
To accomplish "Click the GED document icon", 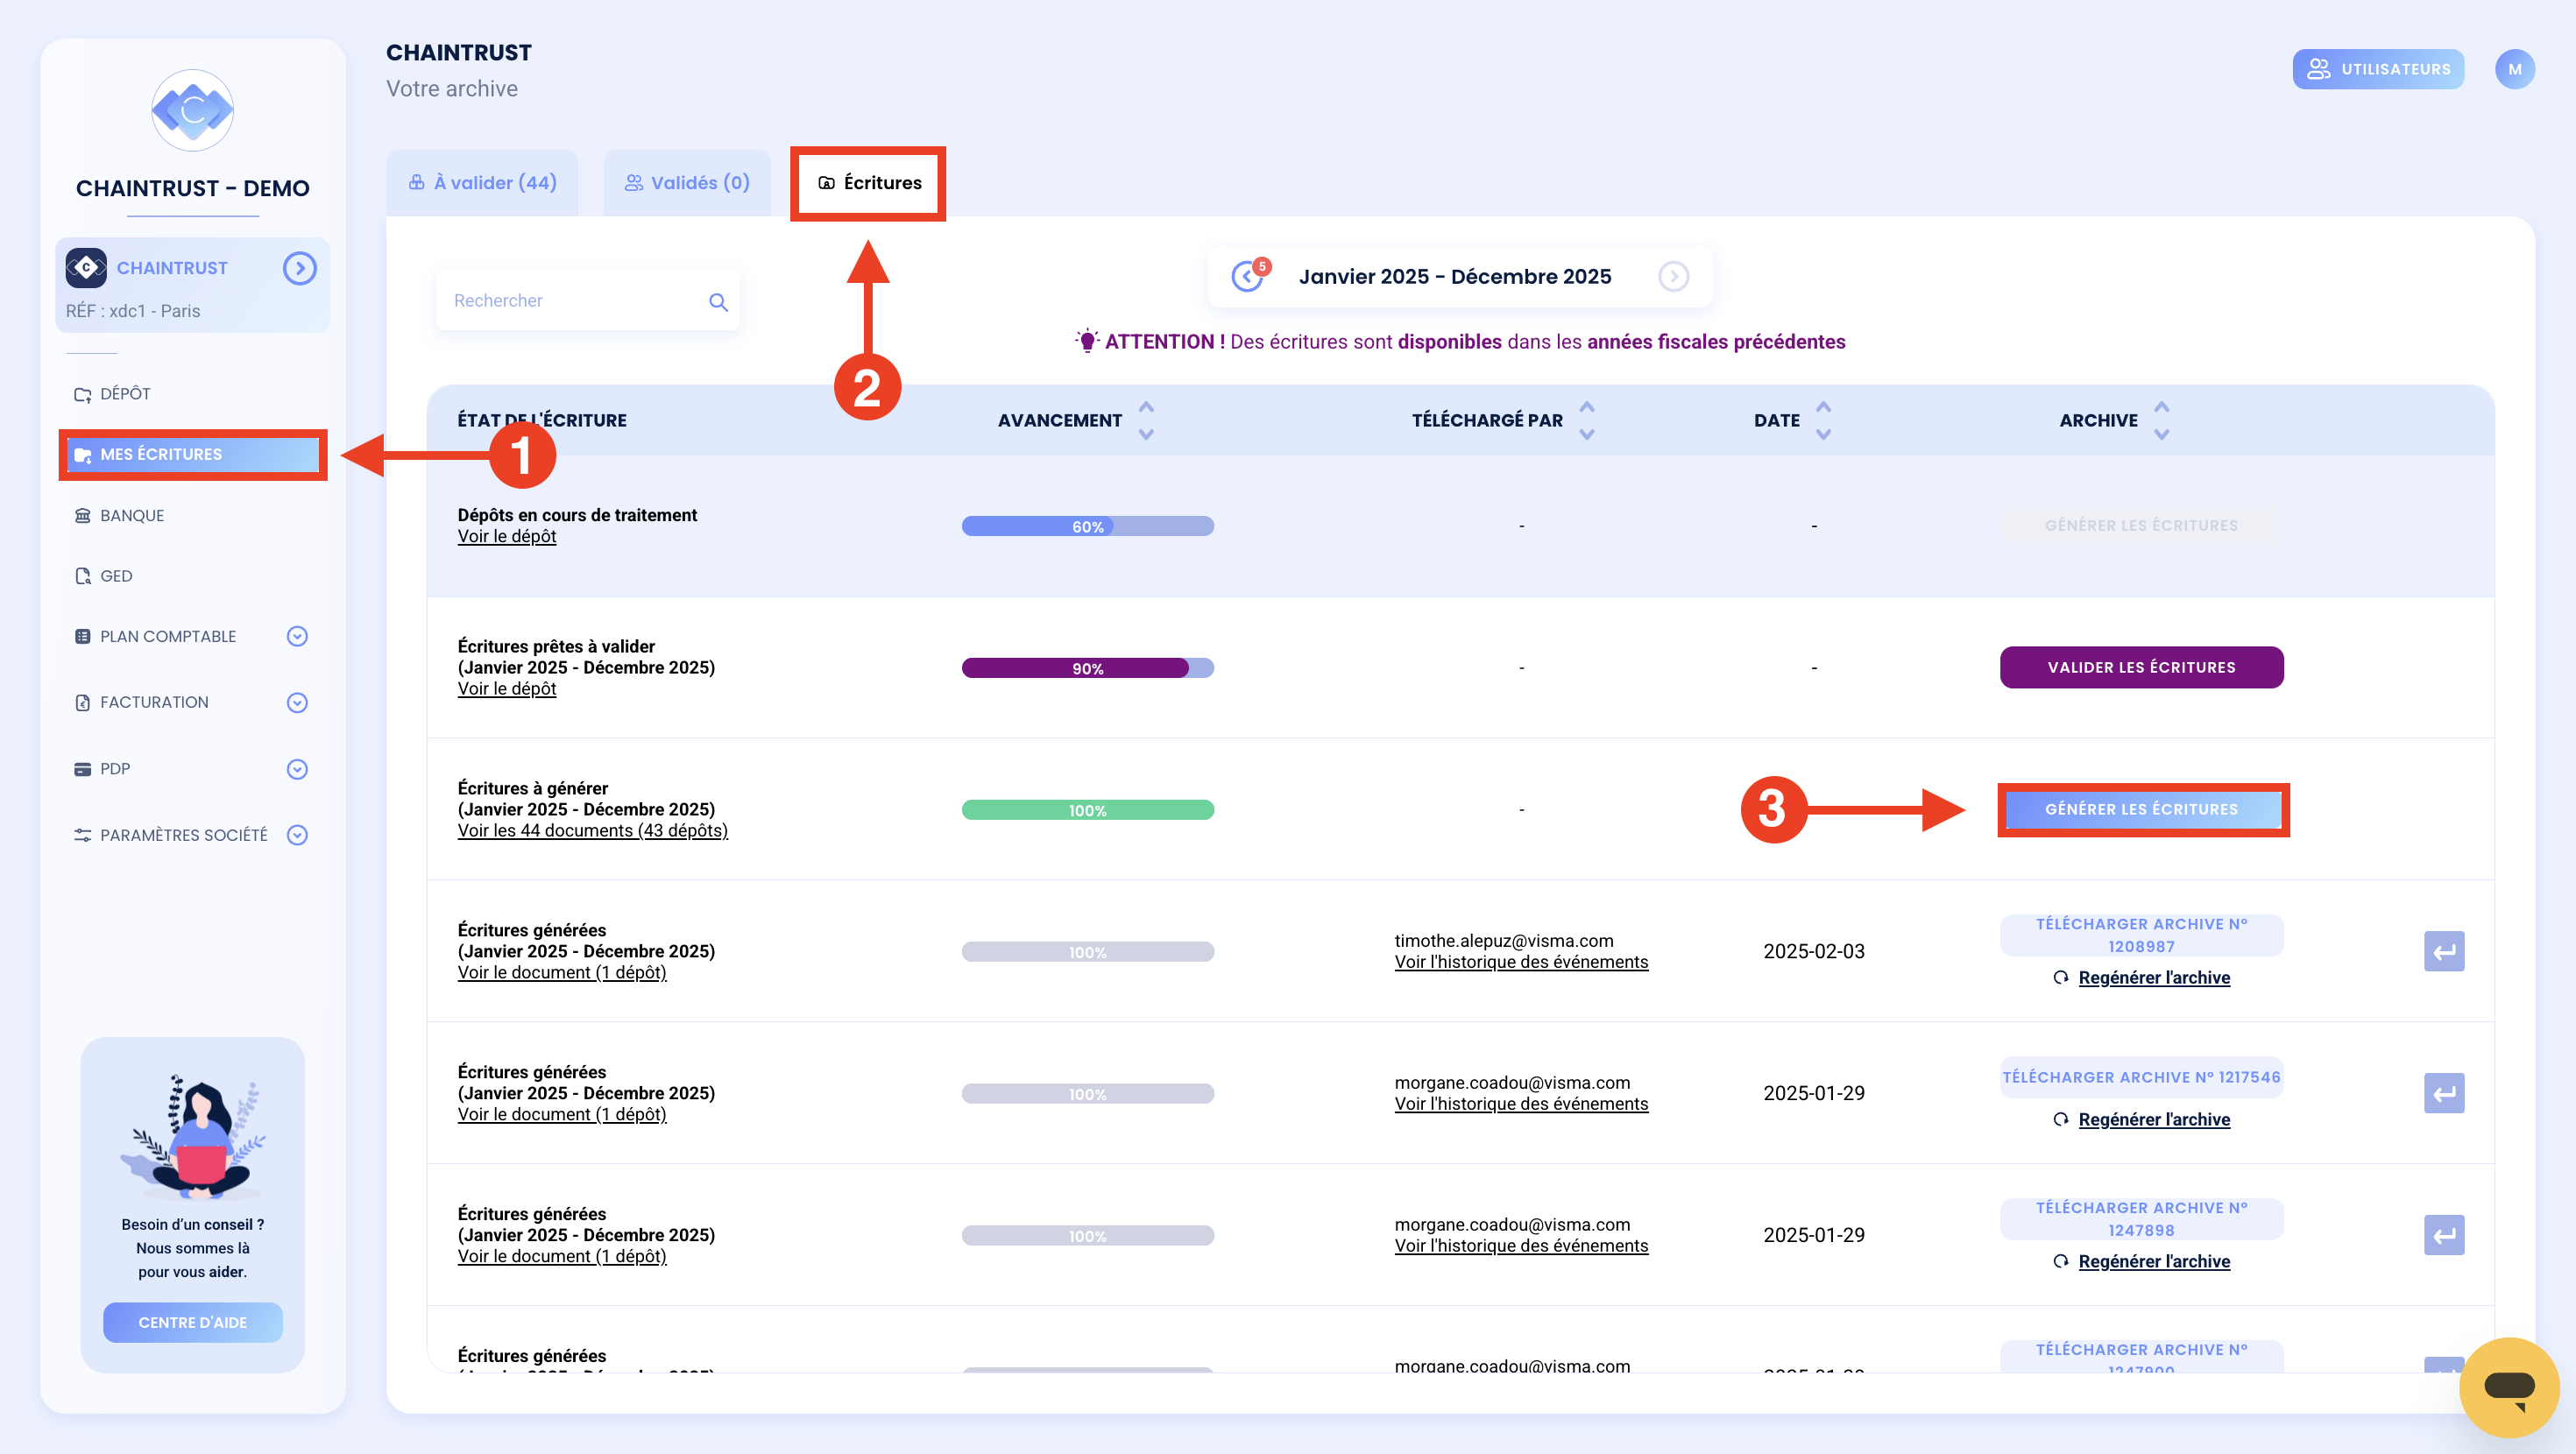I will [x=83, y=576].
